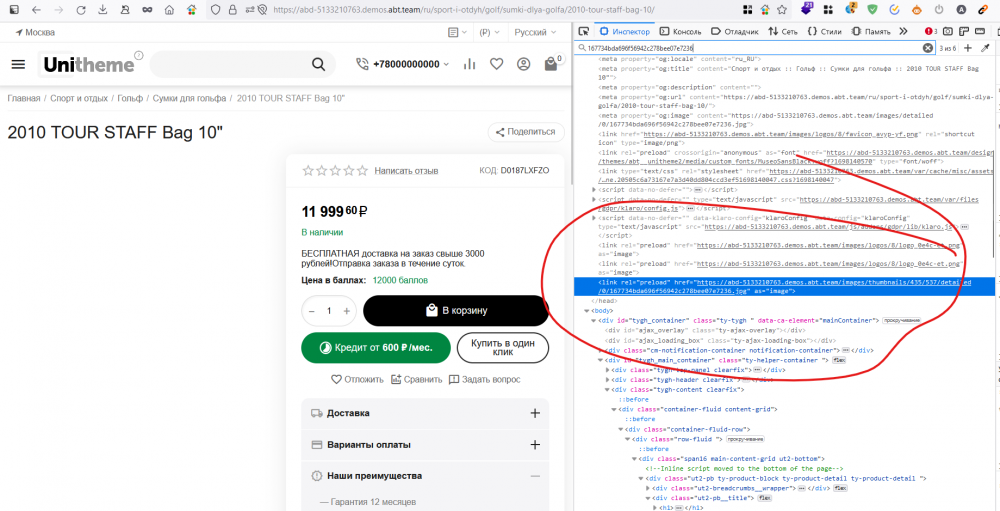Image resolution: width=1000 pixels, height=511 pixels.
Task: Clear the Inspector search field
Action: [927, 48]
